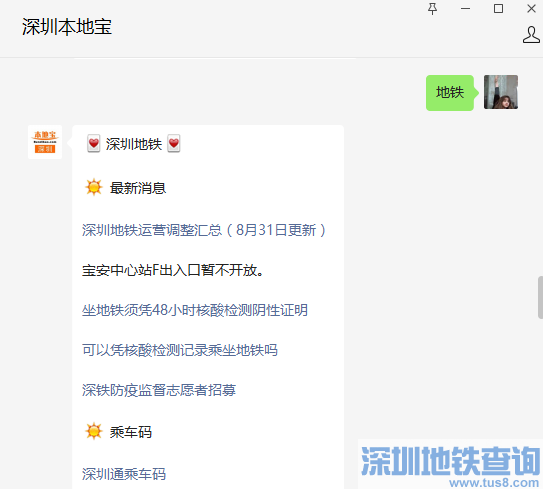This screenshot has height=489, width=543.
Task: Click the heart card emoji before 深圳地铁
Action: tap(94, 144)
